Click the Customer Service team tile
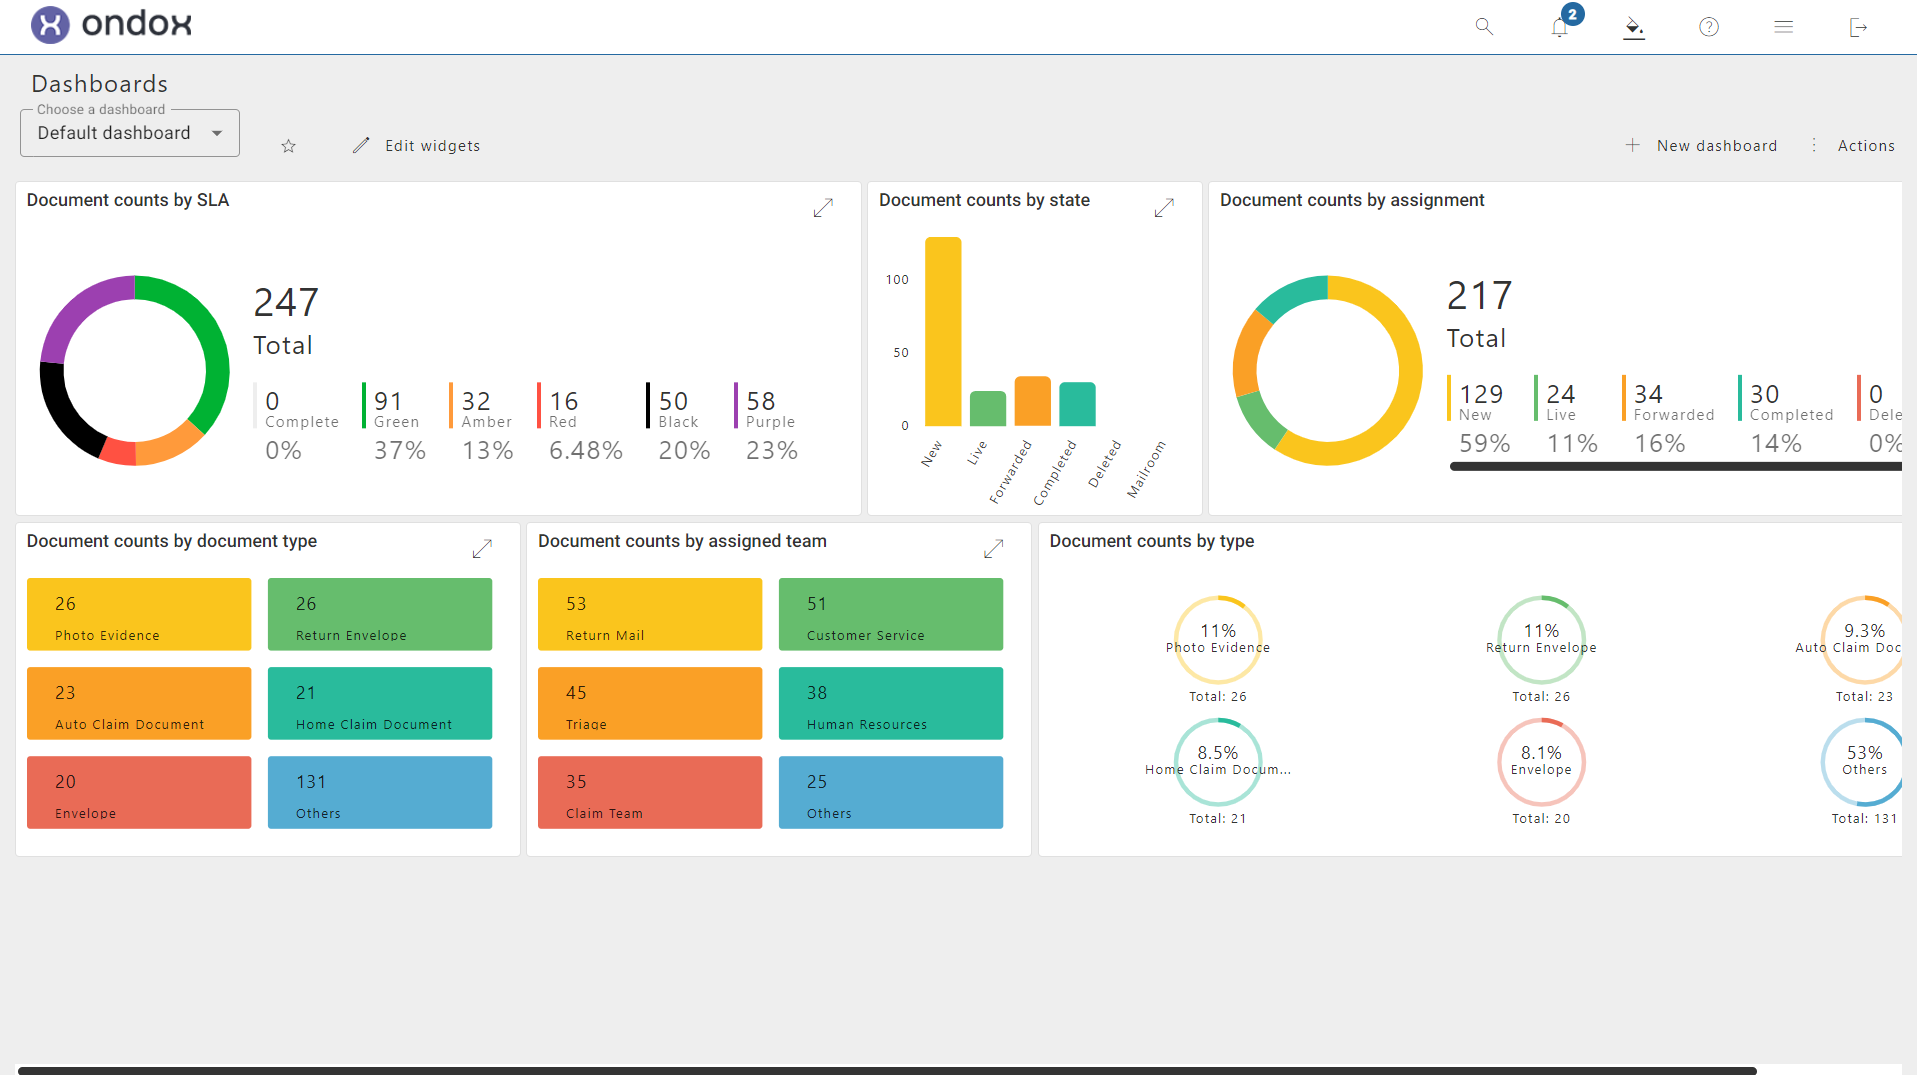Image resolution: width=1917 pixels, height=1075 pixels. tap(890, 614)
